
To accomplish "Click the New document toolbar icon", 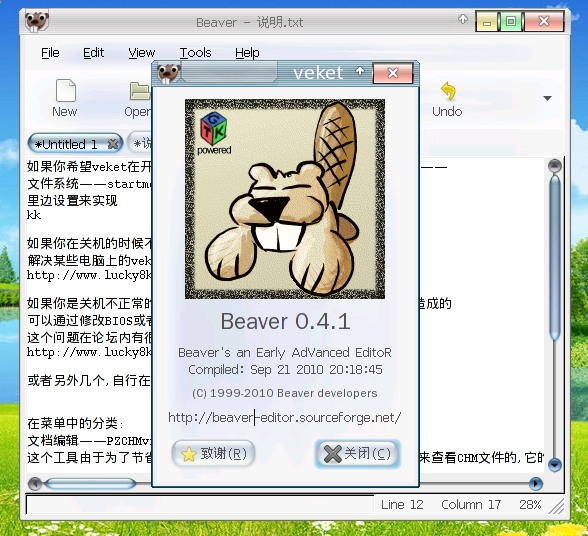I will coord(66,90).
